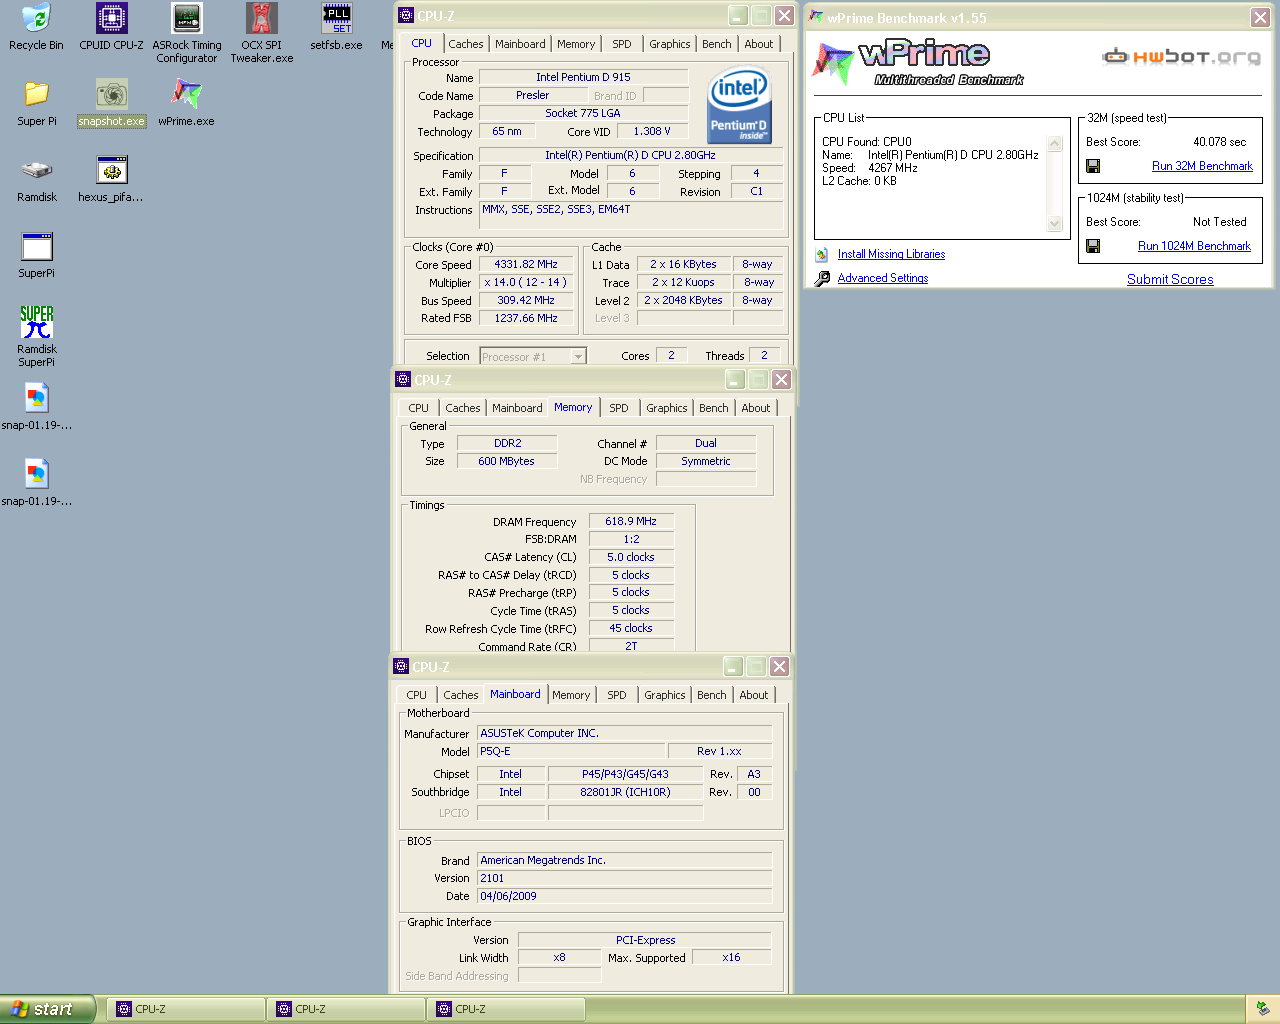
Task: Switch to second CPU-Z taskbar button
Action: 347,1009
